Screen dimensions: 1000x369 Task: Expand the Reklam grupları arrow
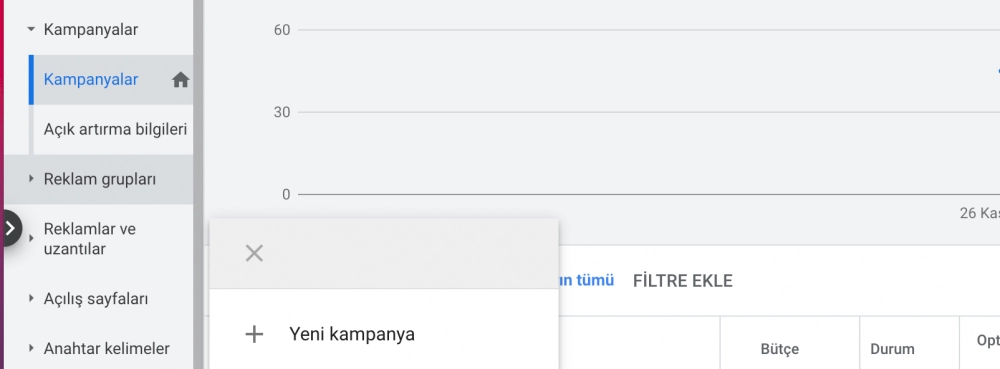(x=31, y=179)
